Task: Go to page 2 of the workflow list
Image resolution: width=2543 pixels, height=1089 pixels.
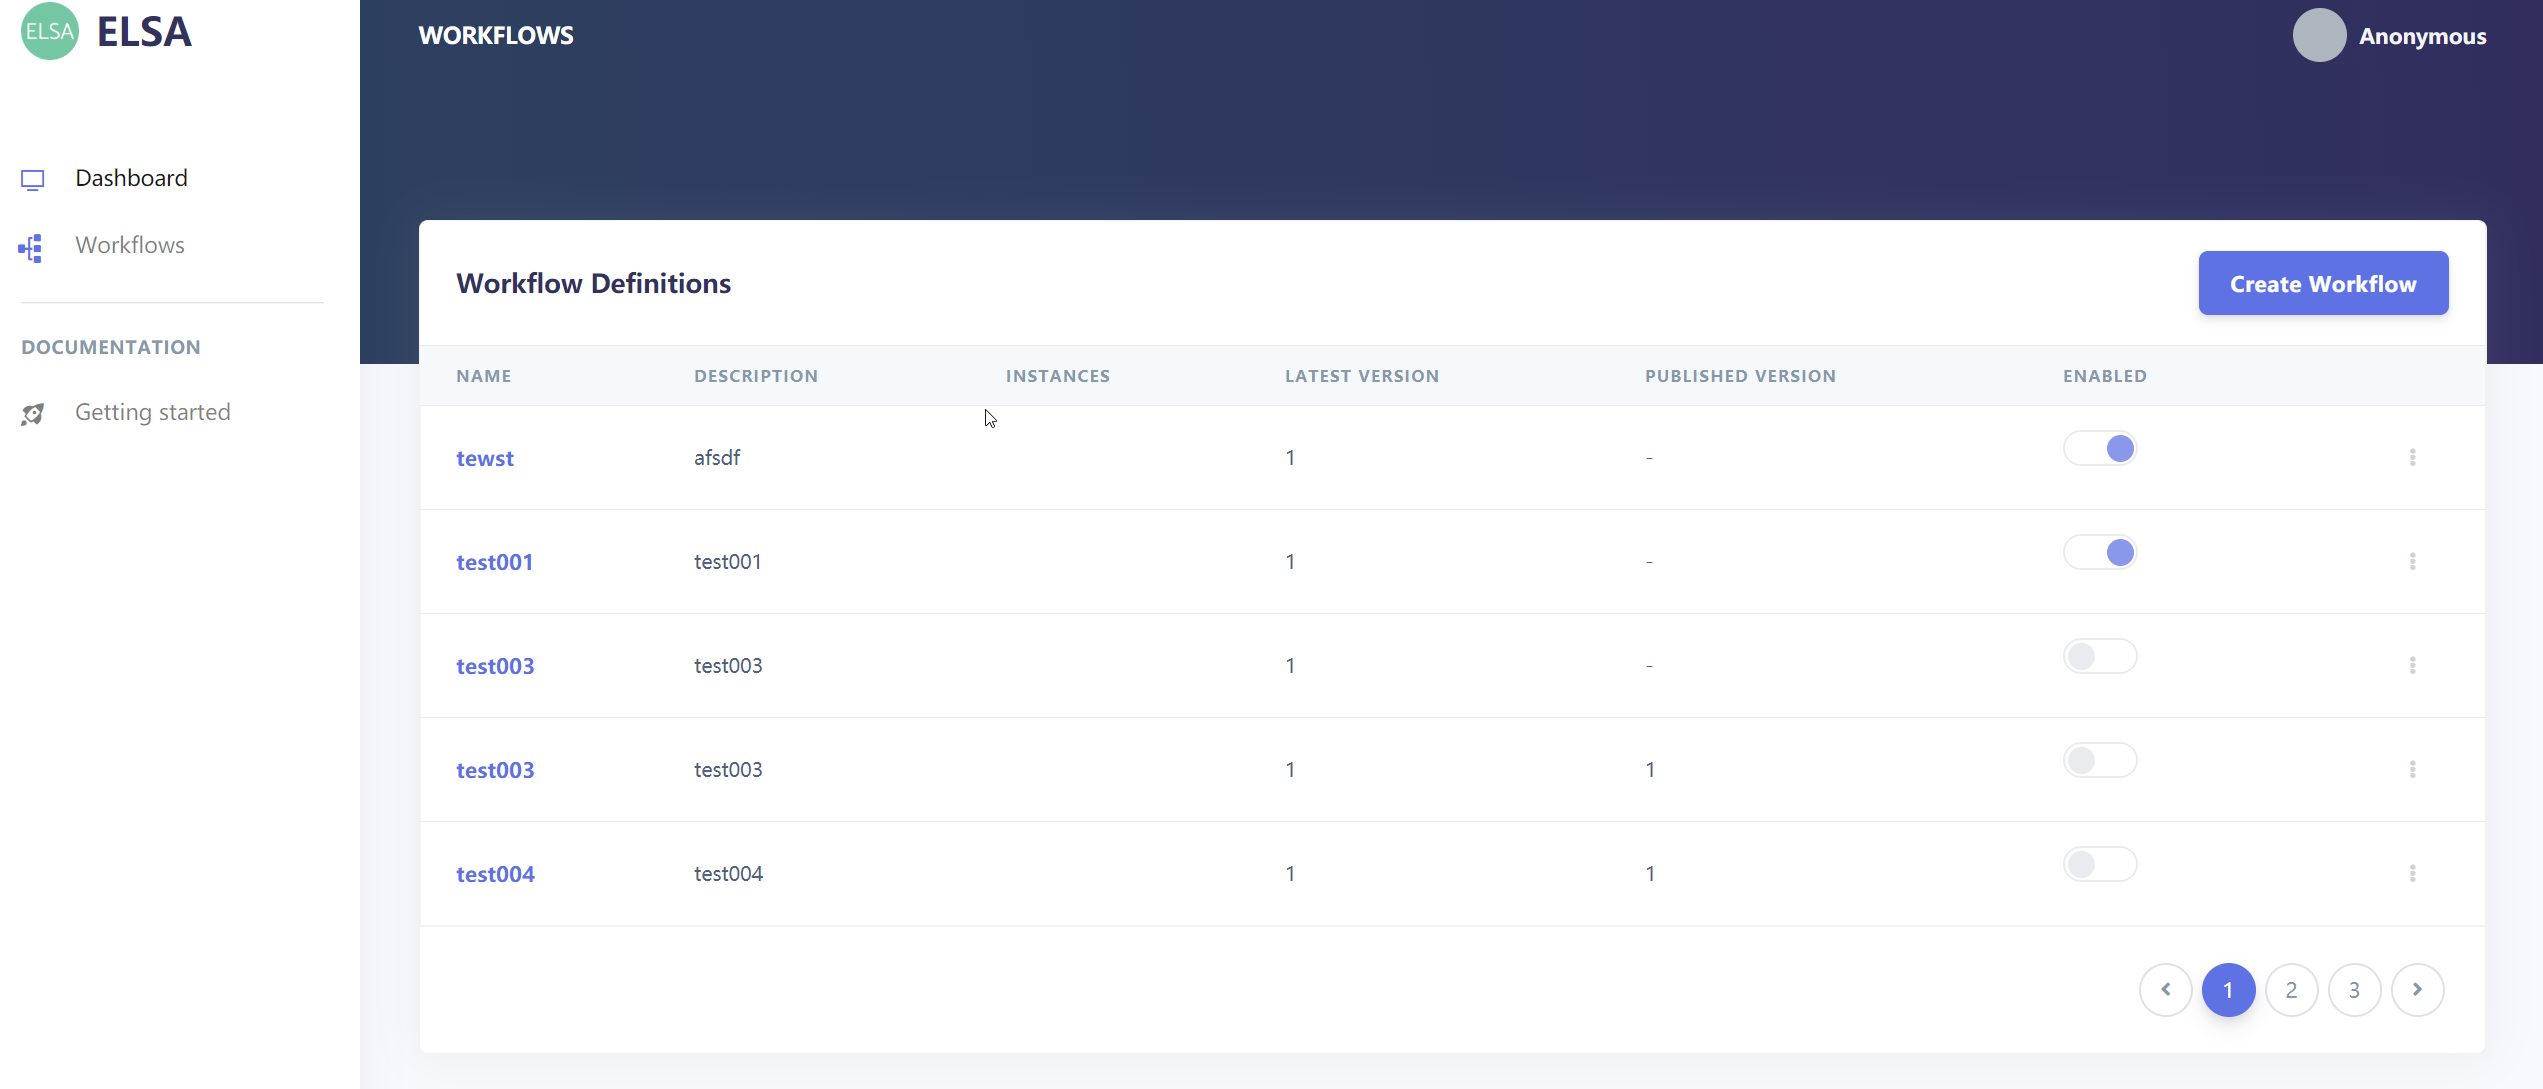Action: [2292, 989]
